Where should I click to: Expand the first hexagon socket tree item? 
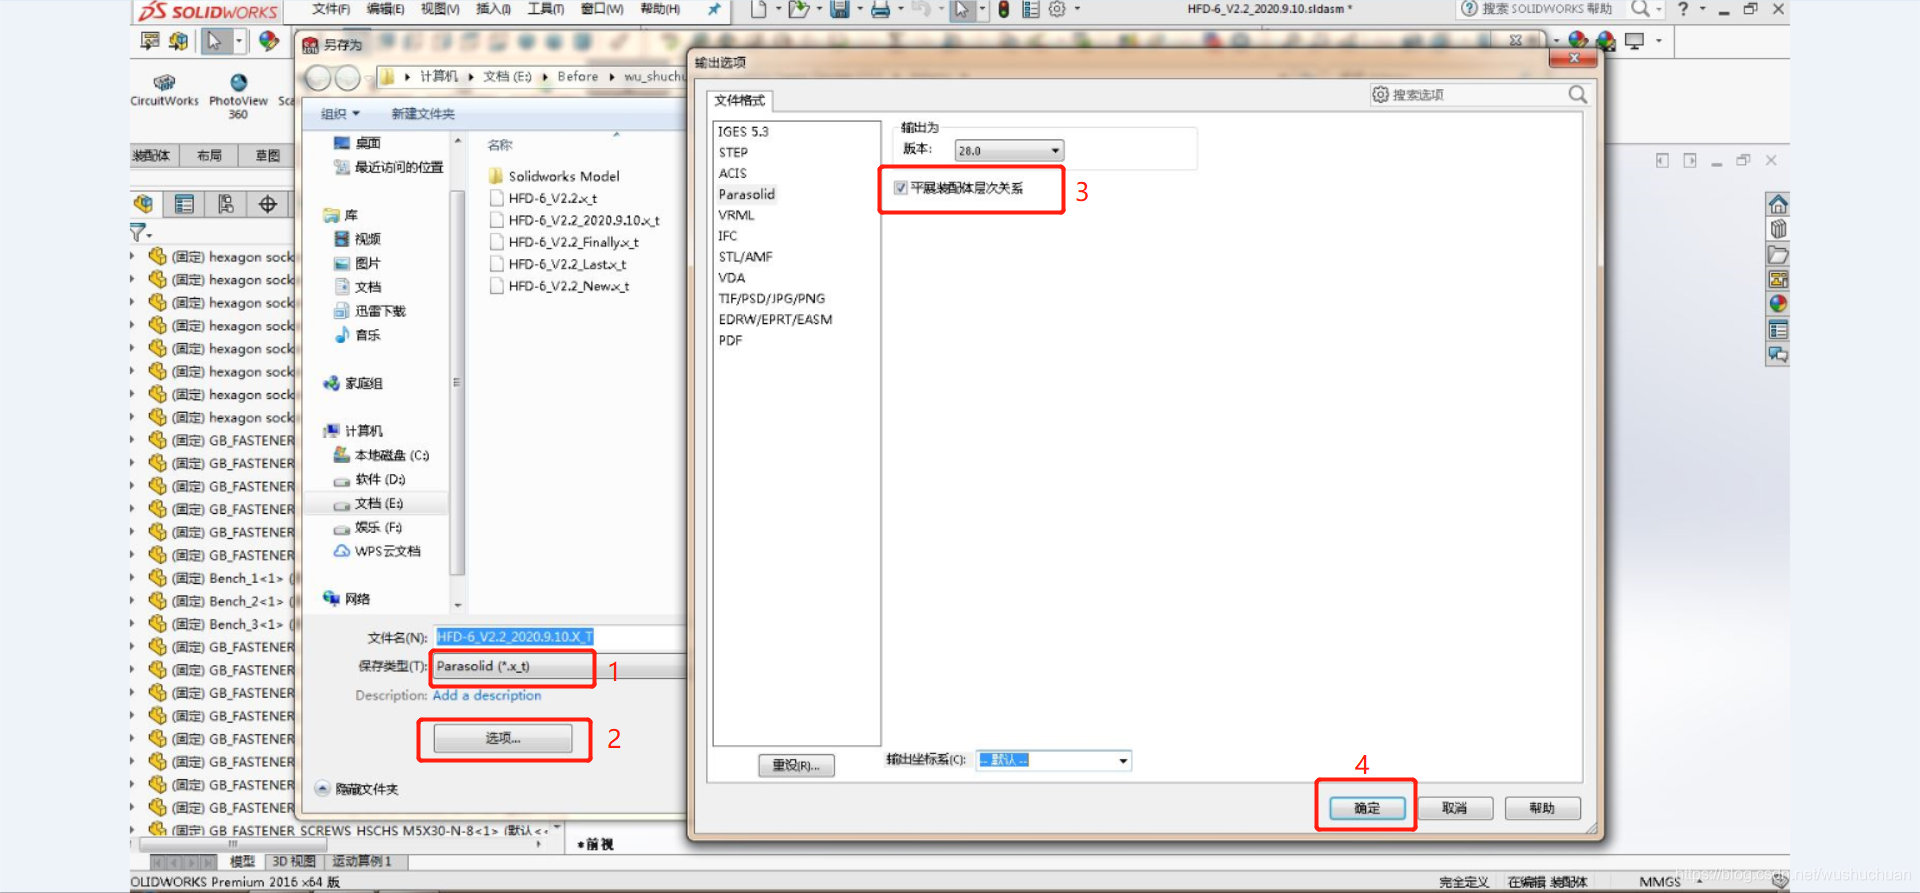(x=133, y=256)
